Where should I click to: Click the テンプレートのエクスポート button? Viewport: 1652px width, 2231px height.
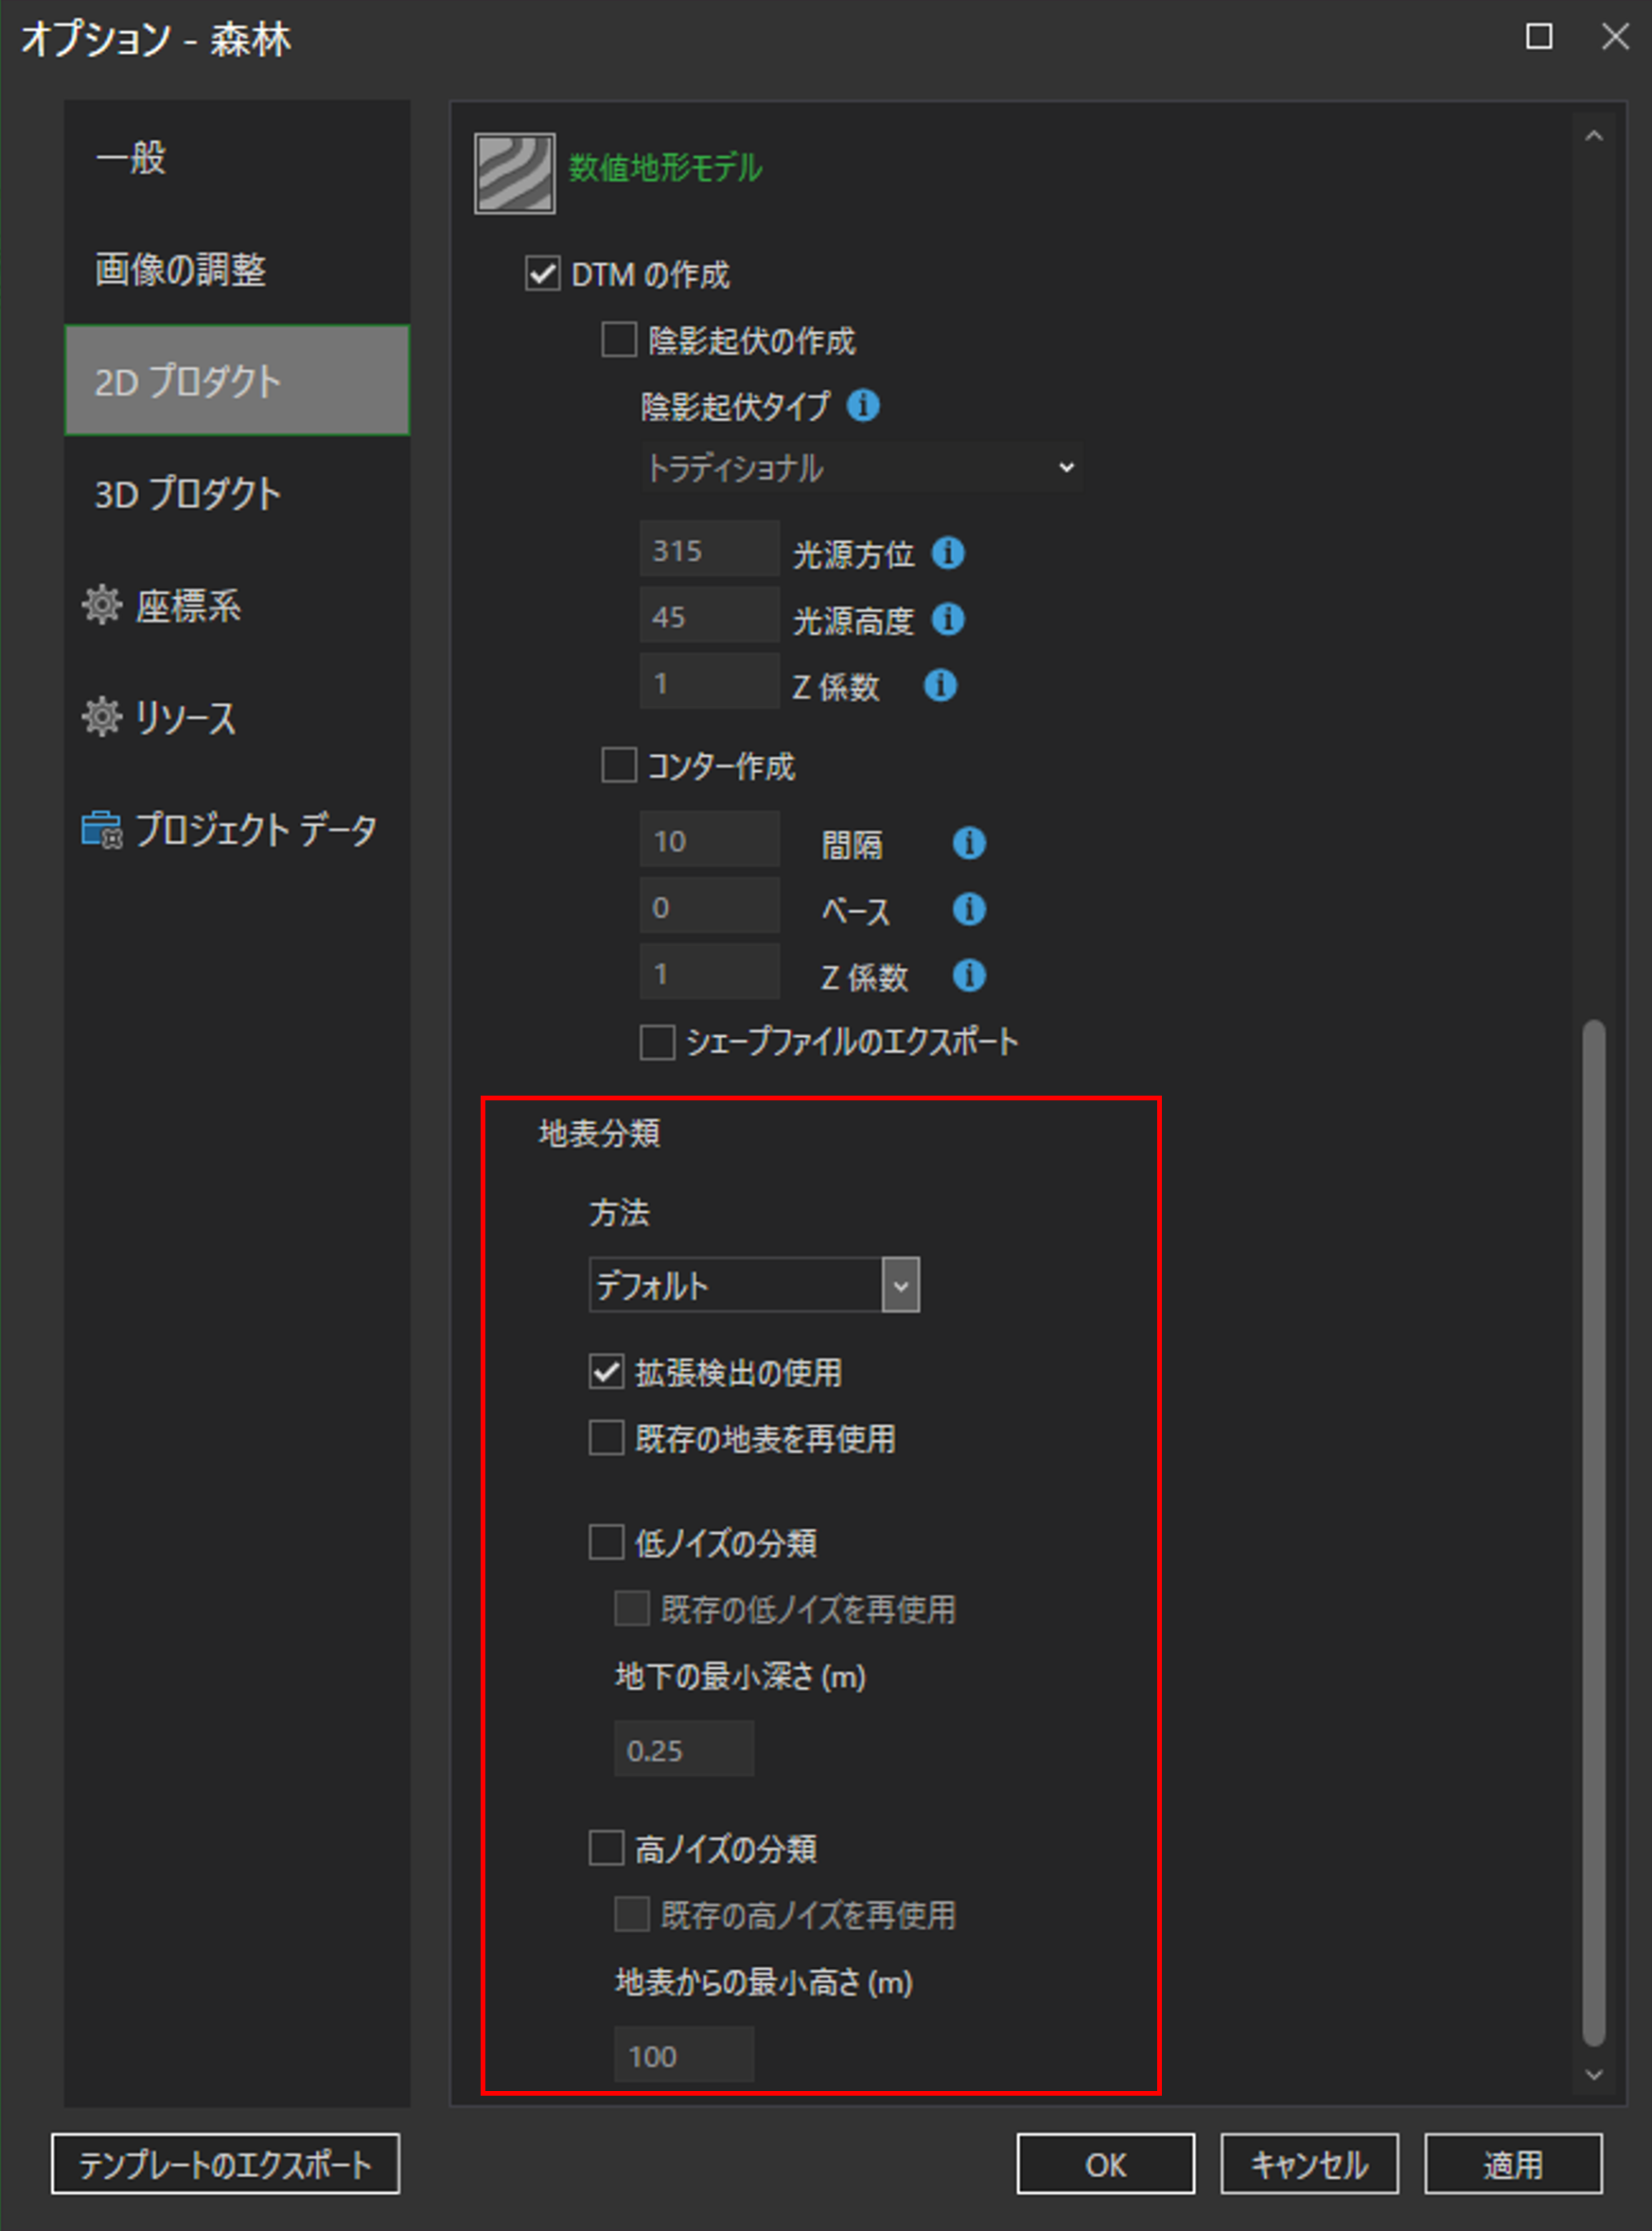(x=225, y=2165)
